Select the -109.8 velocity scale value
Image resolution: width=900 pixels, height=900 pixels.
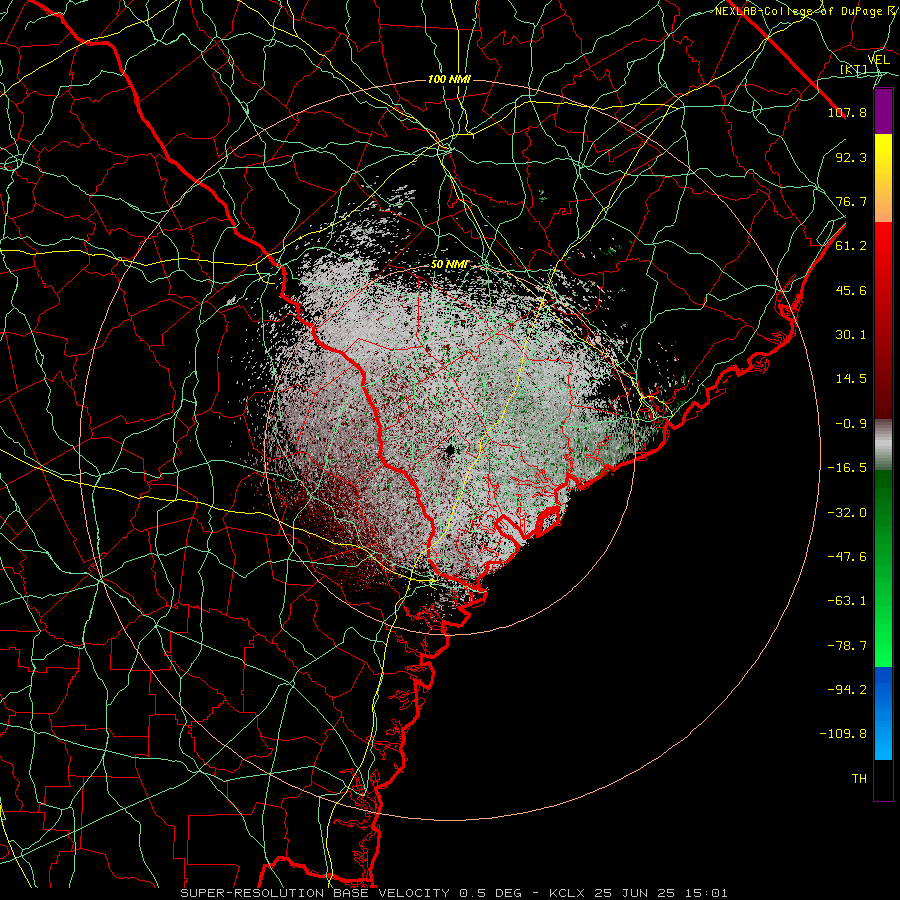843,734
